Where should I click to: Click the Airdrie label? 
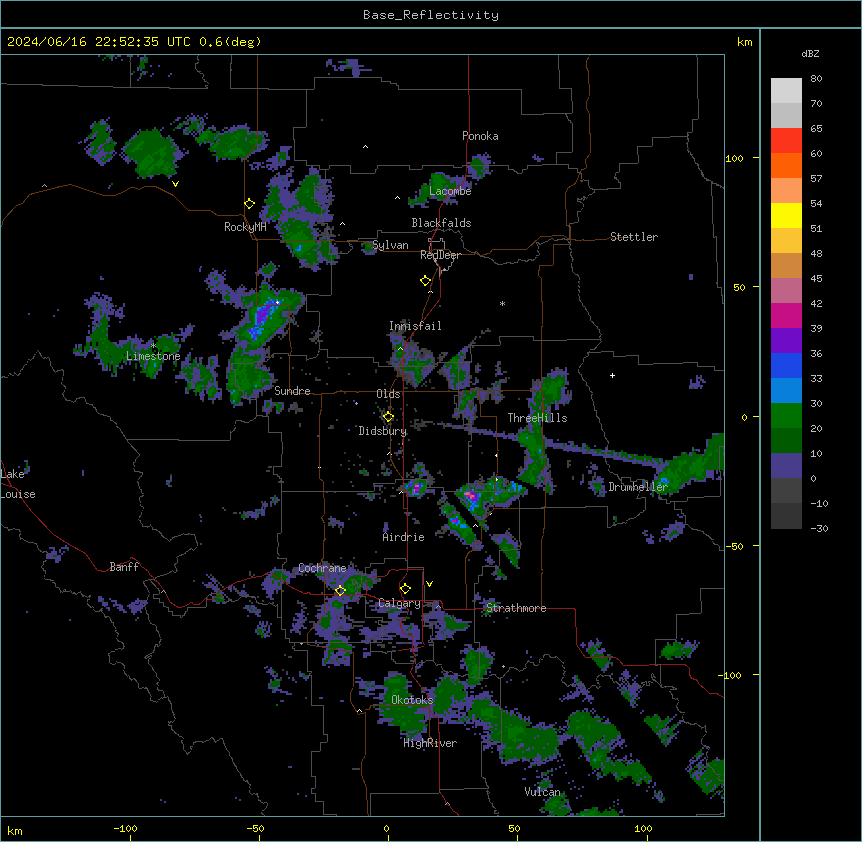pos(404,537)
